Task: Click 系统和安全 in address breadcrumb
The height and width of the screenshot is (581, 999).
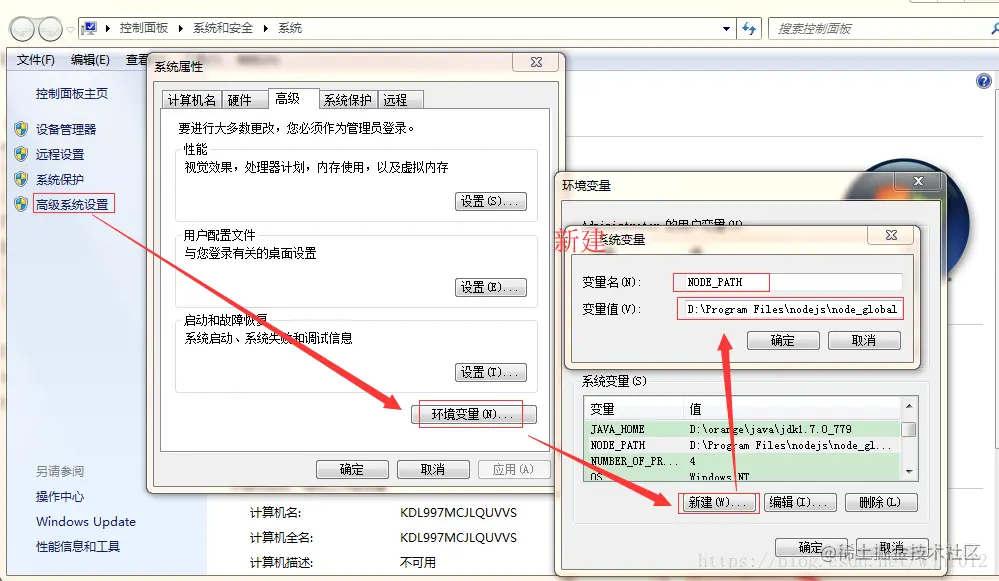Action: coord(223,28)
